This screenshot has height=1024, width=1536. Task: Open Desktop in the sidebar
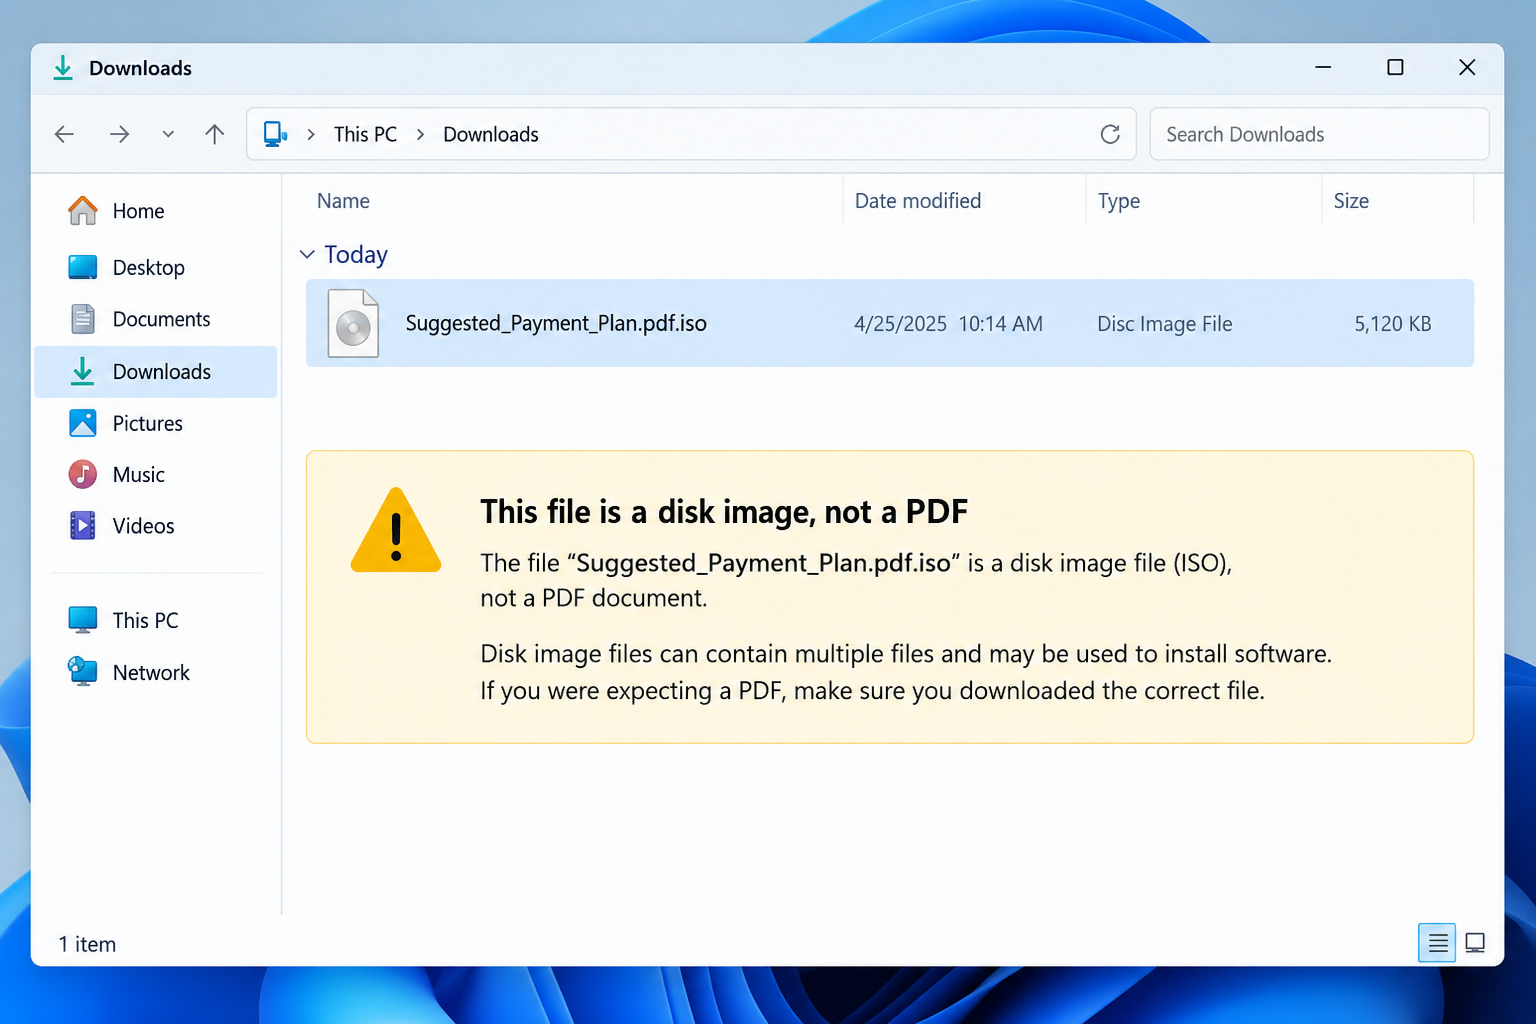156,268
